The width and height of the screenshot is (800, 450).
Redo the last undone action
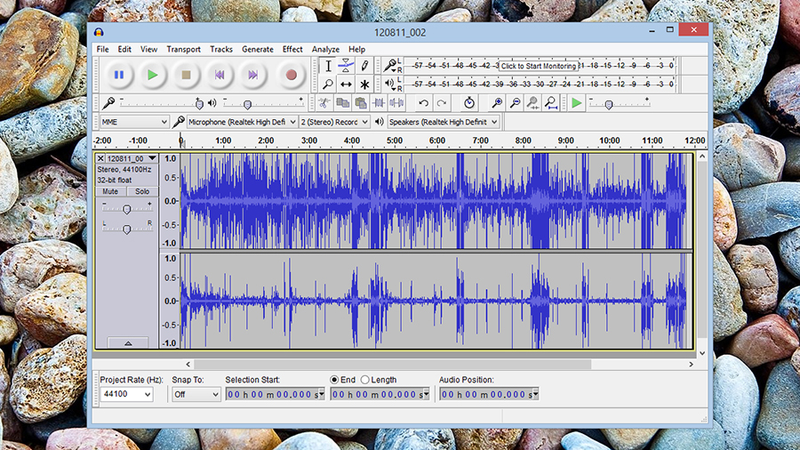(442, 103)
